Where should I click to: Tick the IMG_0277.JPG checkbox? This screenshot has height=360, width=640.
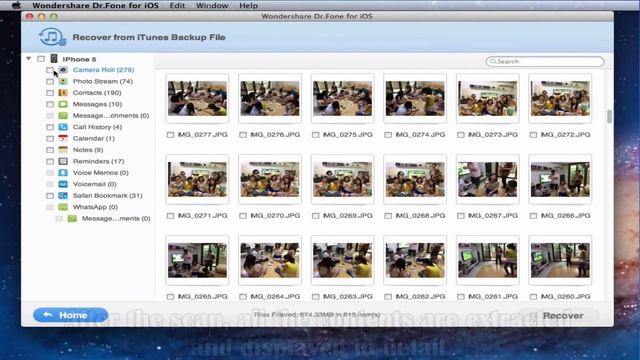click(170, 135)
